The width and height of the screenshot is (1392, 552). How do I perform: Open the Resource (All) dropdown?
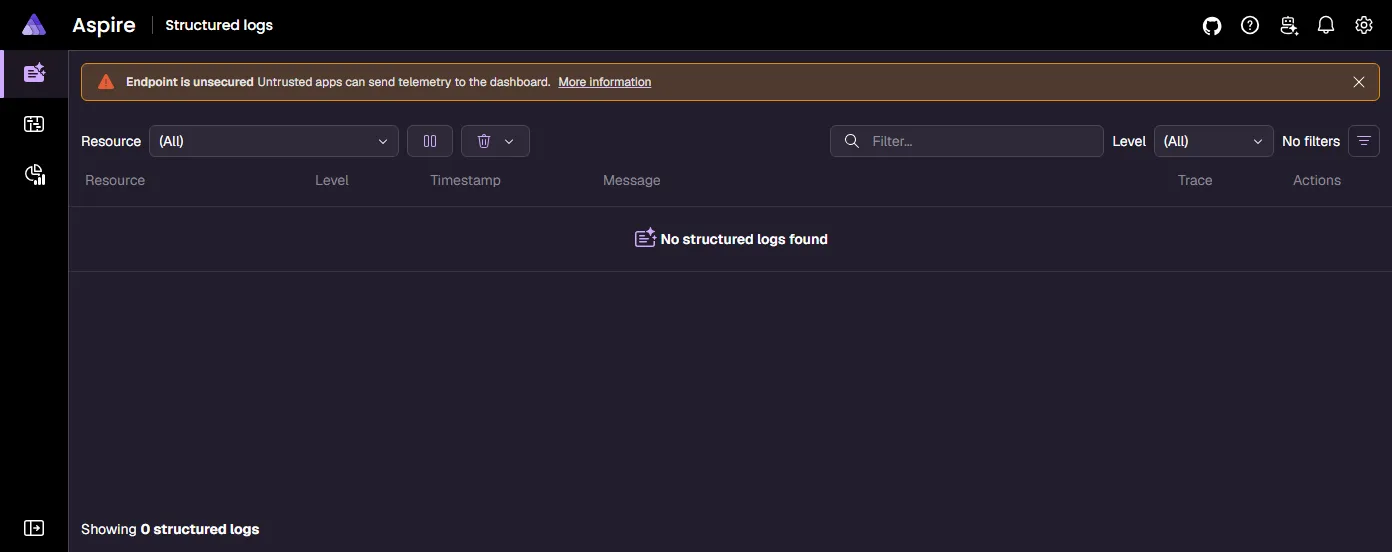tap(274, 141)
